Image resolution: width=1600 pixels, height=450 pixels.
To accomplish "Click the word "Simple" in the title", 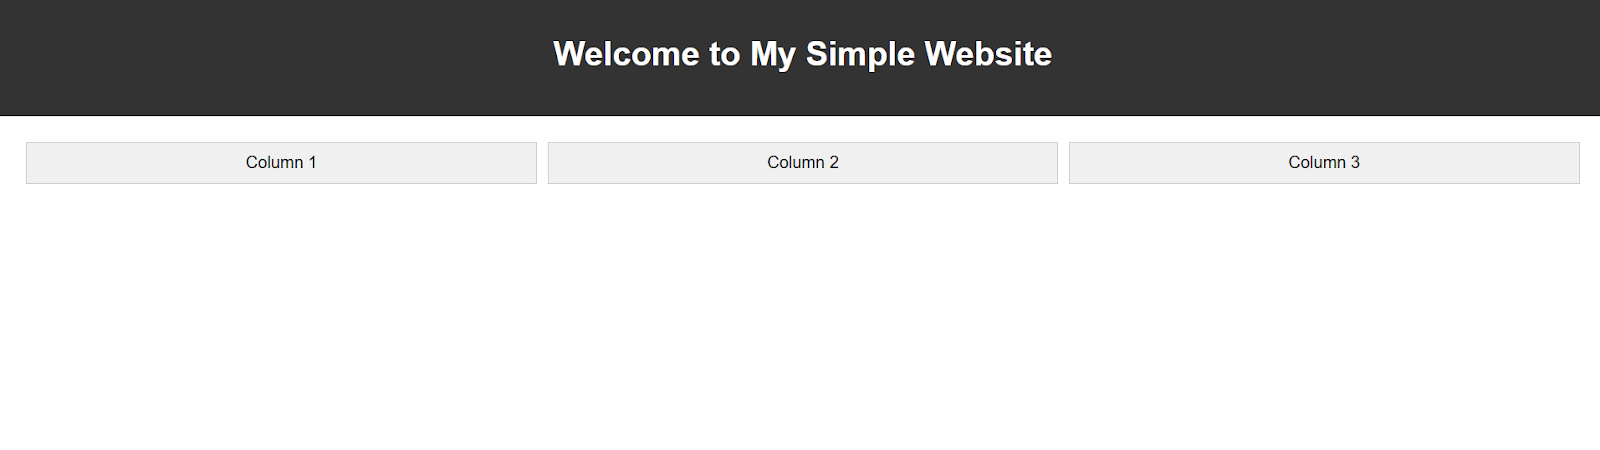I will coord(860,54).
